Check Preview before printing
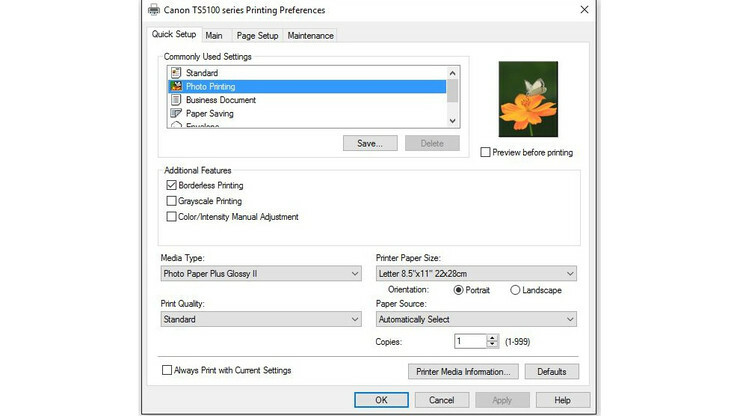The height and width of the screenshot is (416, 740). pyautogui.click(x=485, y=152)
